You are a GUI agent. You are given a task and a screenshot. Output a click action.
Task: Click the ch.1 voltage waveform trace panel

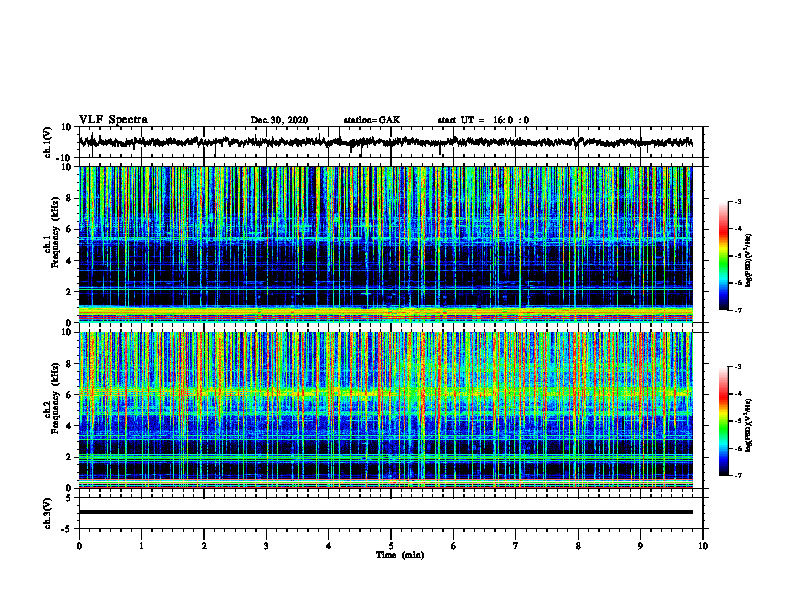tap(391, 142)
